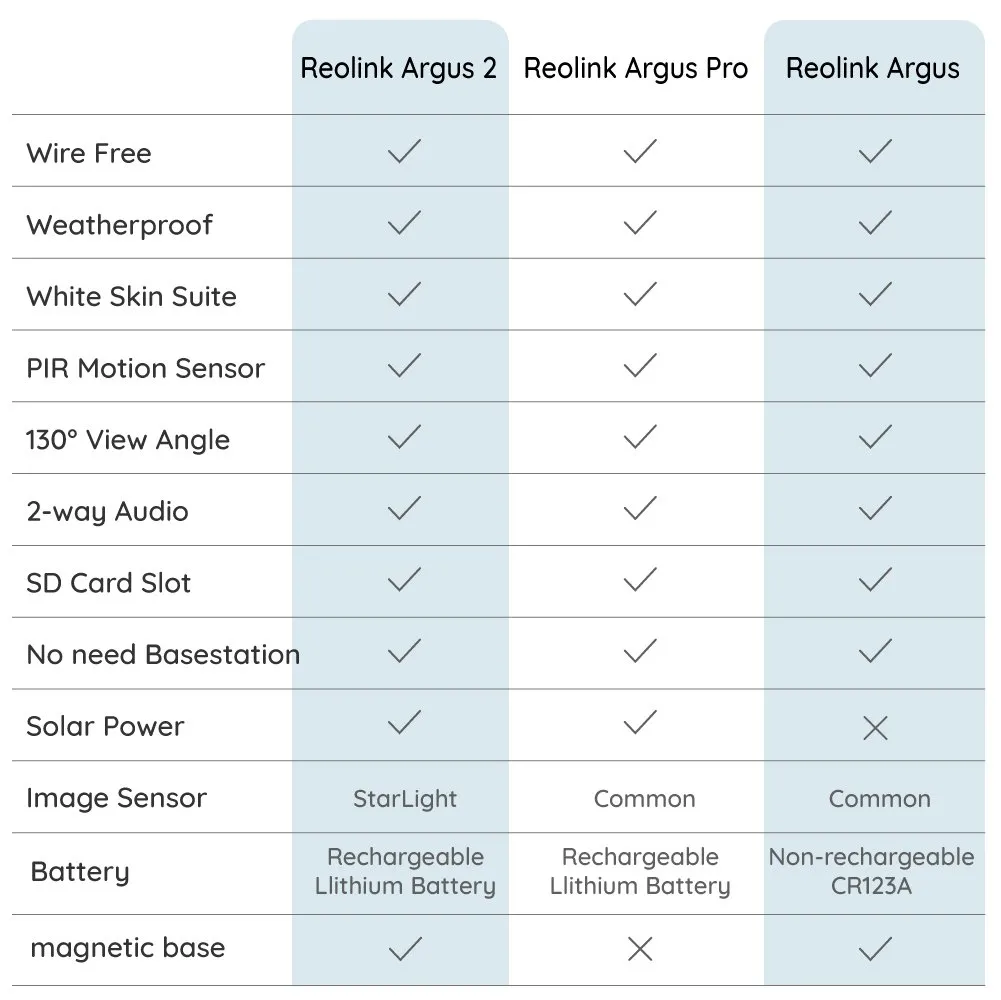Click the magnetic base checkmark for Argus 2

coord(404,949)
